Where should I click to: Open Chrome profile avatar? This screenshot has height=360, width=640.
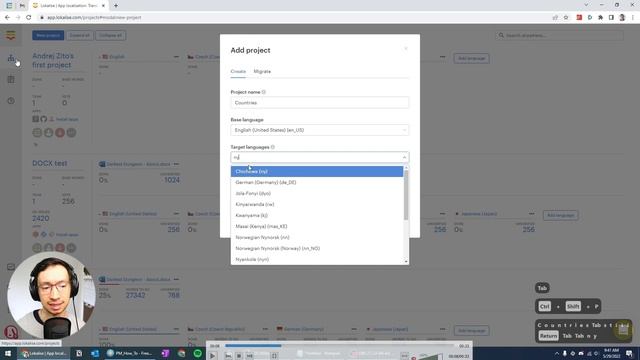click(622, 18)
